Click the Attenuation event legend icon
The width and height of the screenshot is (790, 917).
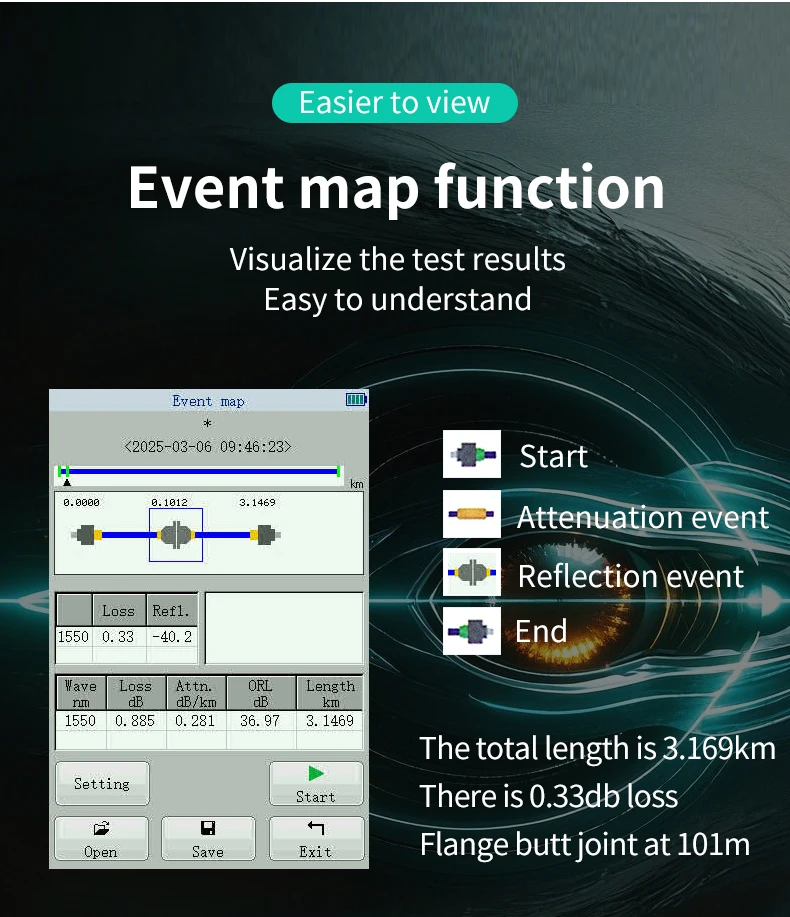[471, 515]
